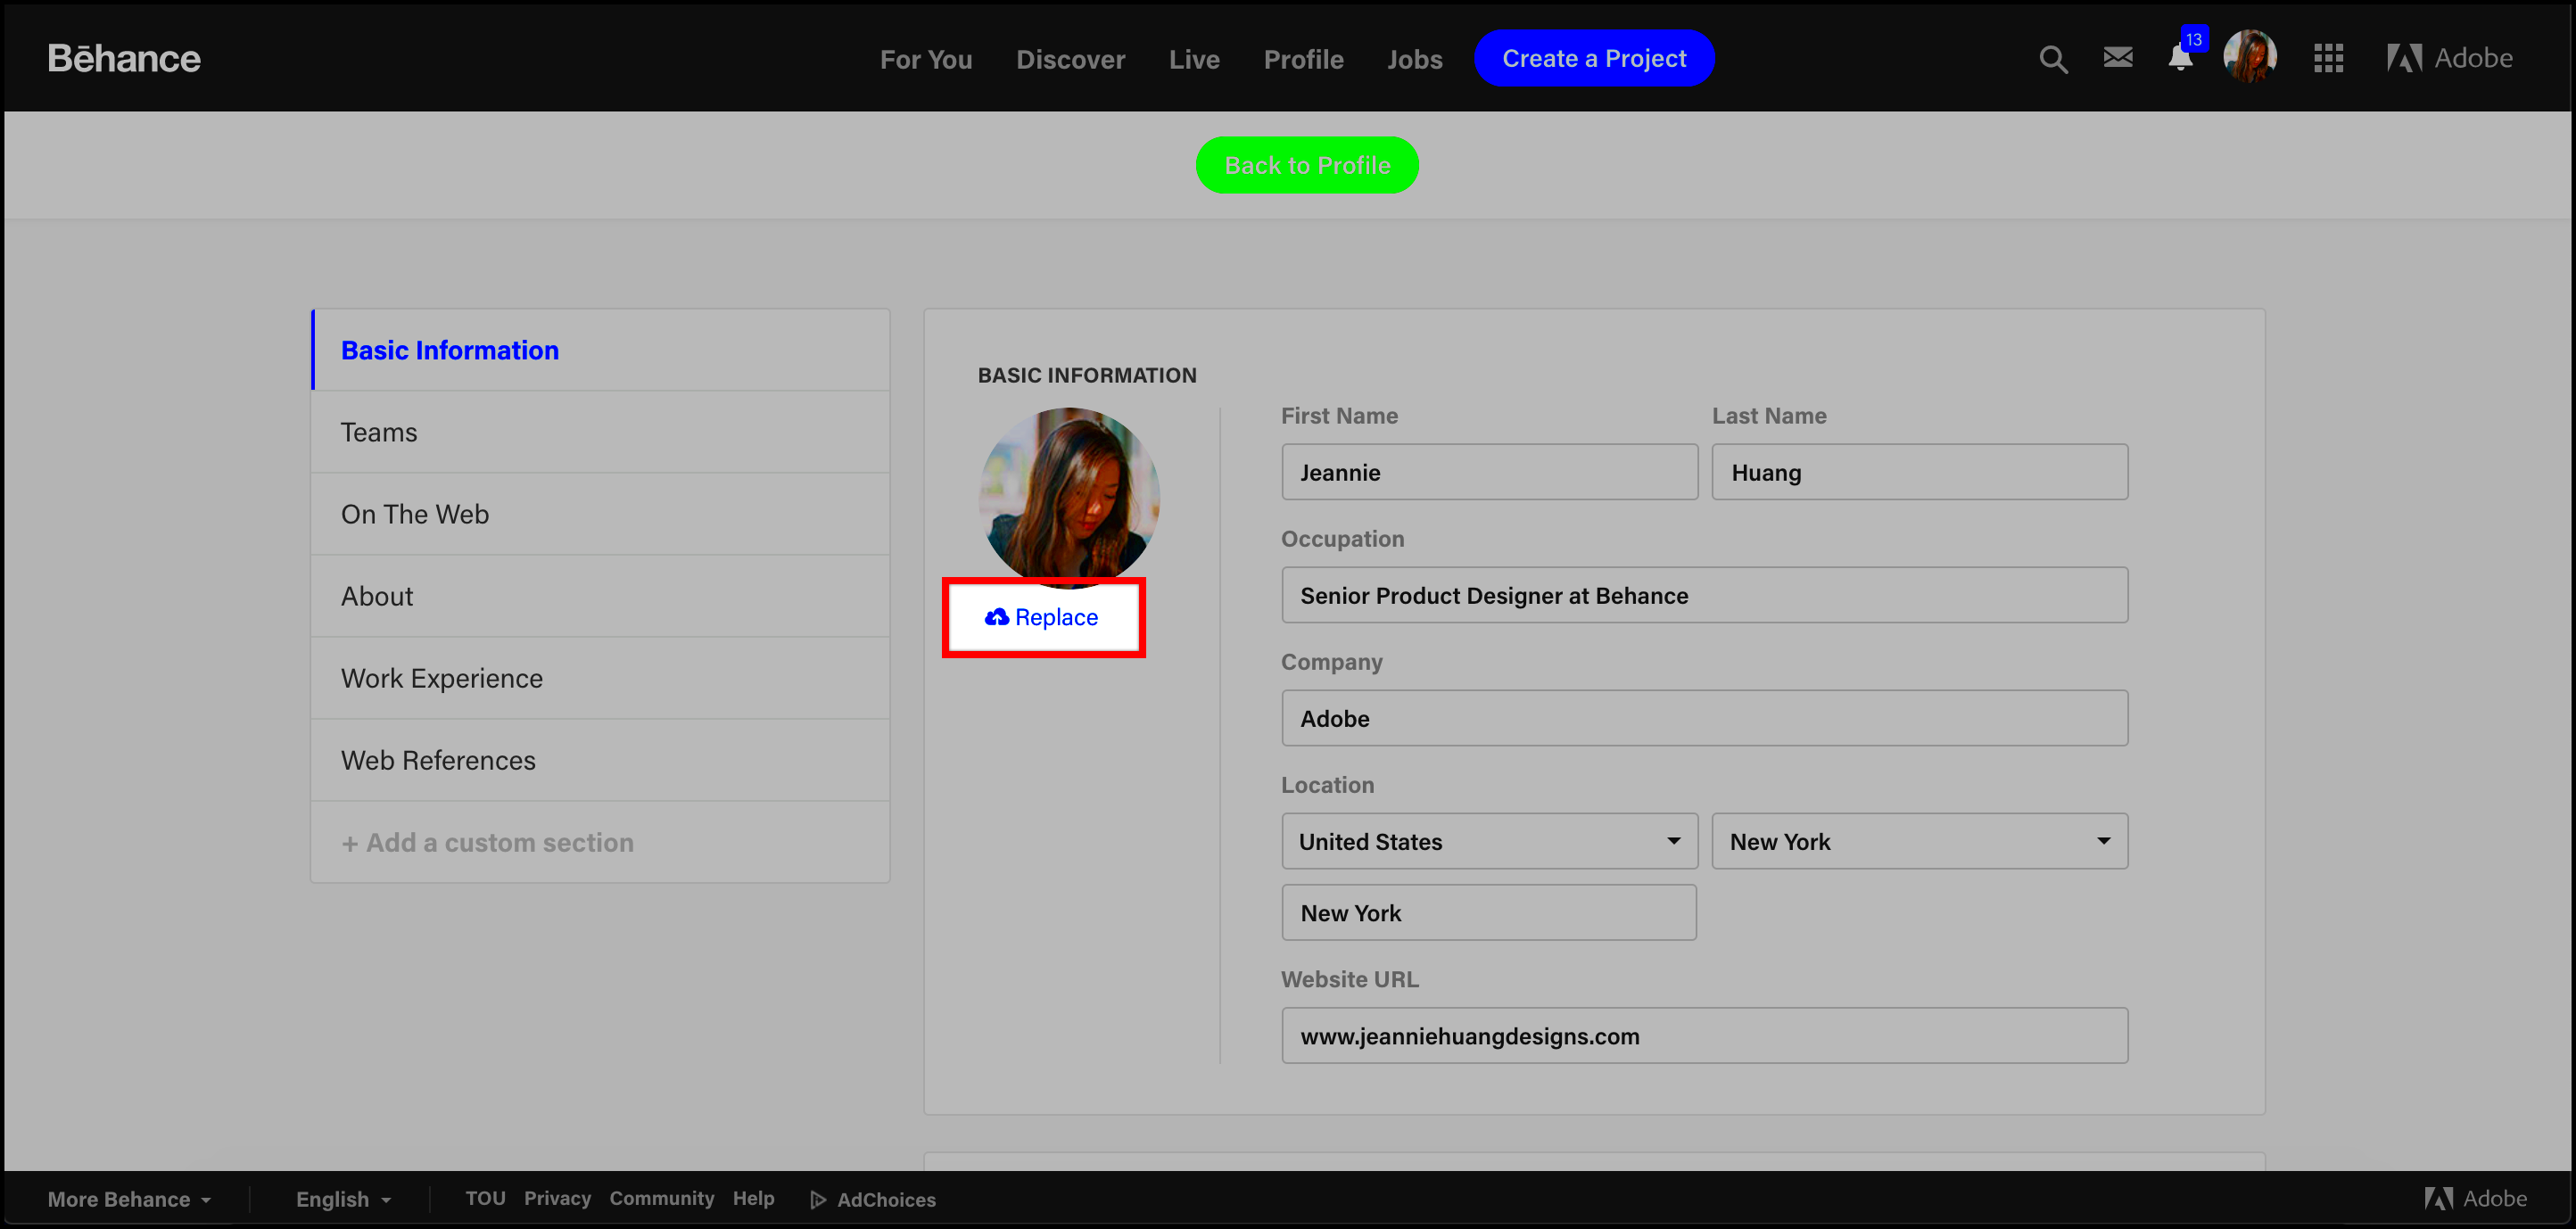Click the Adobe logo icon top right
The height and width of the screenshot is (1229, 2576).
(x=2402, y=57)
